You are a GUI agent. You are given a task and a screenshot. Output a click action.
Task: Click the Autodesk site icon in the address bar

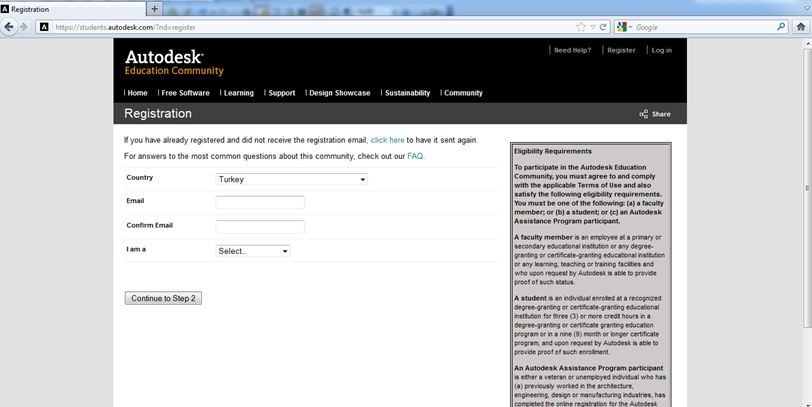[x=44, y=27]
